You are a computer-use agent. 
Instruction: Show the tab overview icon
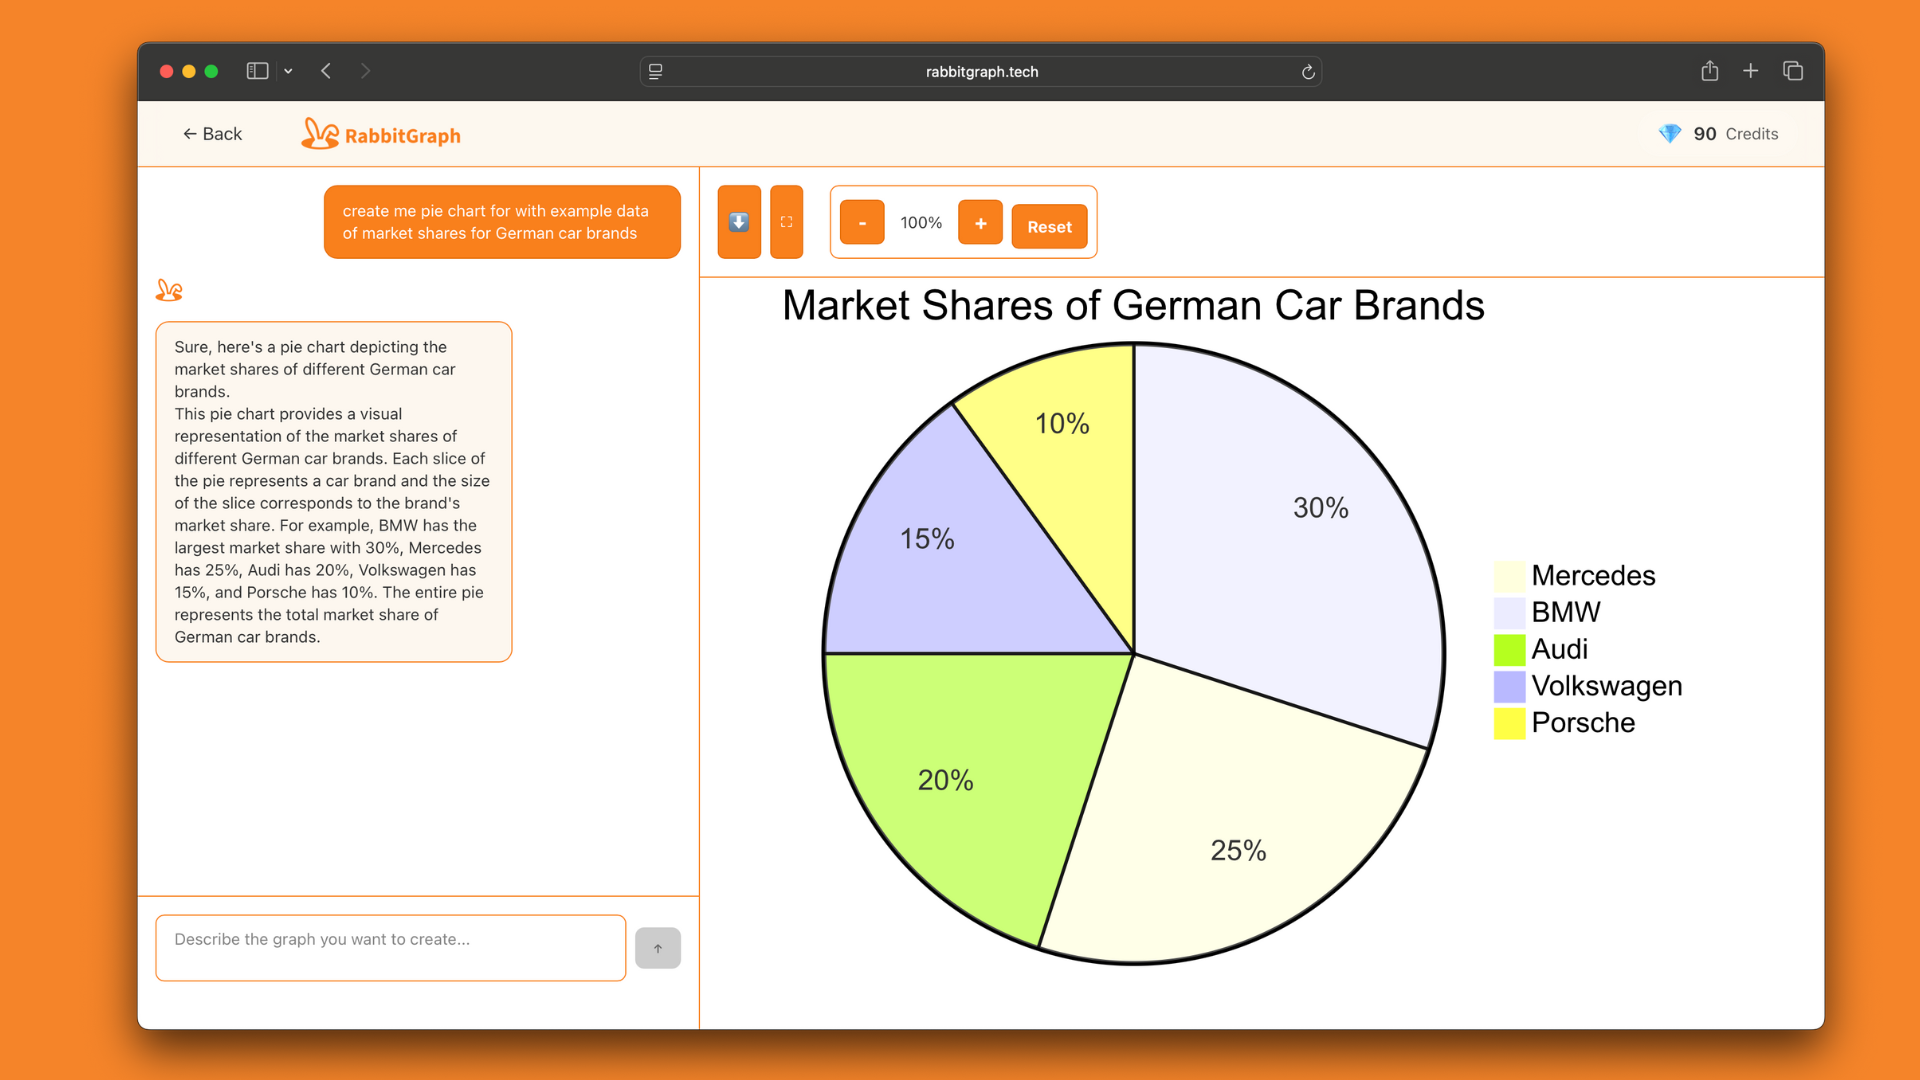(1792, 71)
